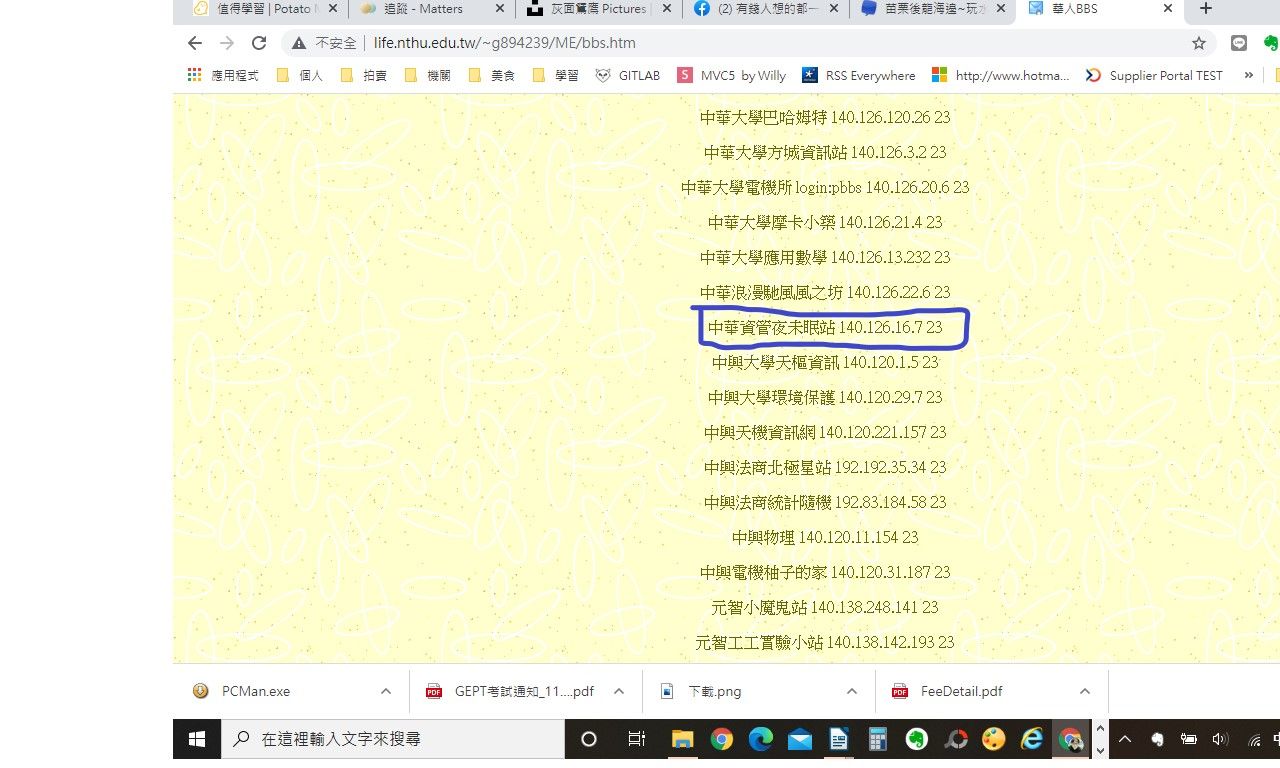Click 中華大學巴哈姆特 140.126.120.26 entry

(x=825, y=117)
